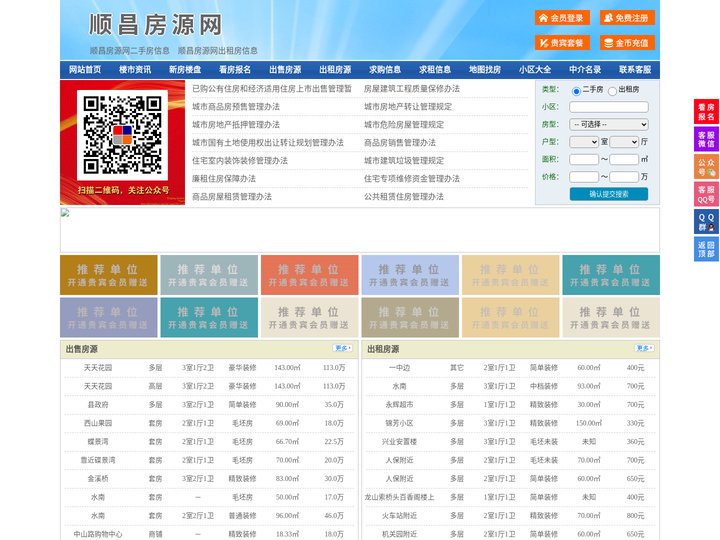
Task: Click the brown 推荐单位 banner tile
Action: pyautogui.click(x=109, y=275)
